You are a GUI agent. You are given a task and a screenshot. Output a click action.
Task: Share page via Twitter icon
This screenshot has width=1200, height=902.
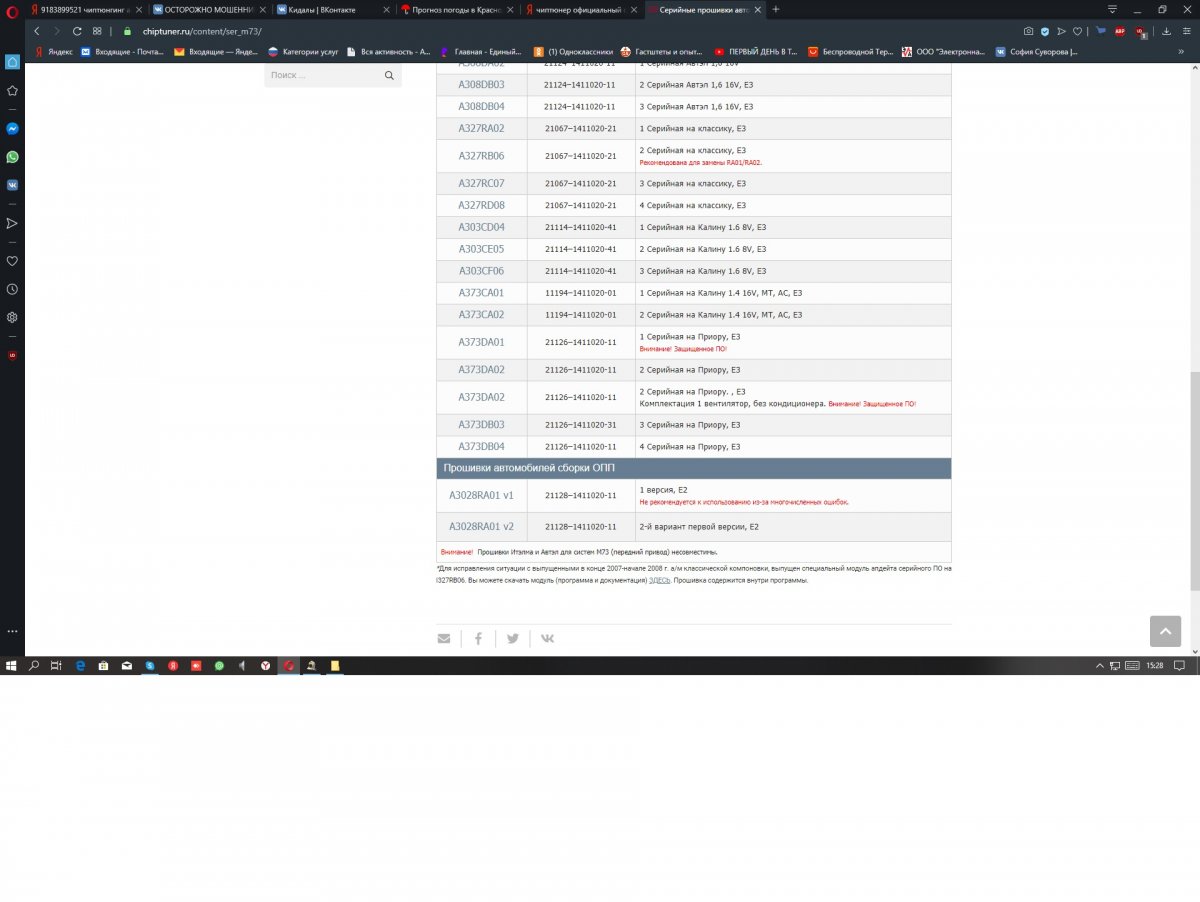click(x=512, y=638)
